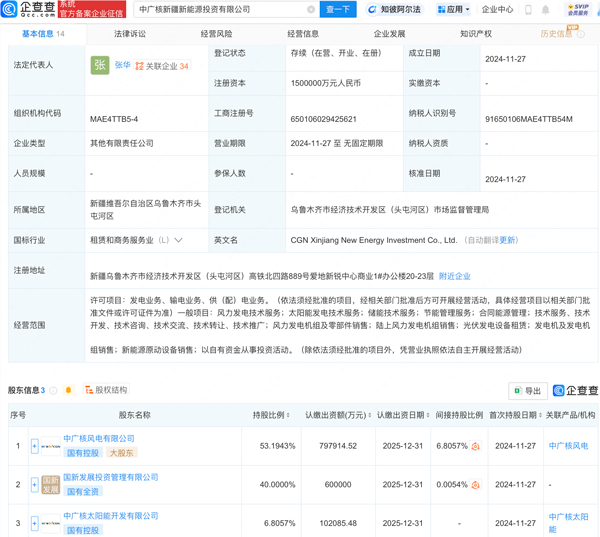
Task: Select organization code MAE4TTB5-4
Action: pyautogui.click(x=114, y=119)
